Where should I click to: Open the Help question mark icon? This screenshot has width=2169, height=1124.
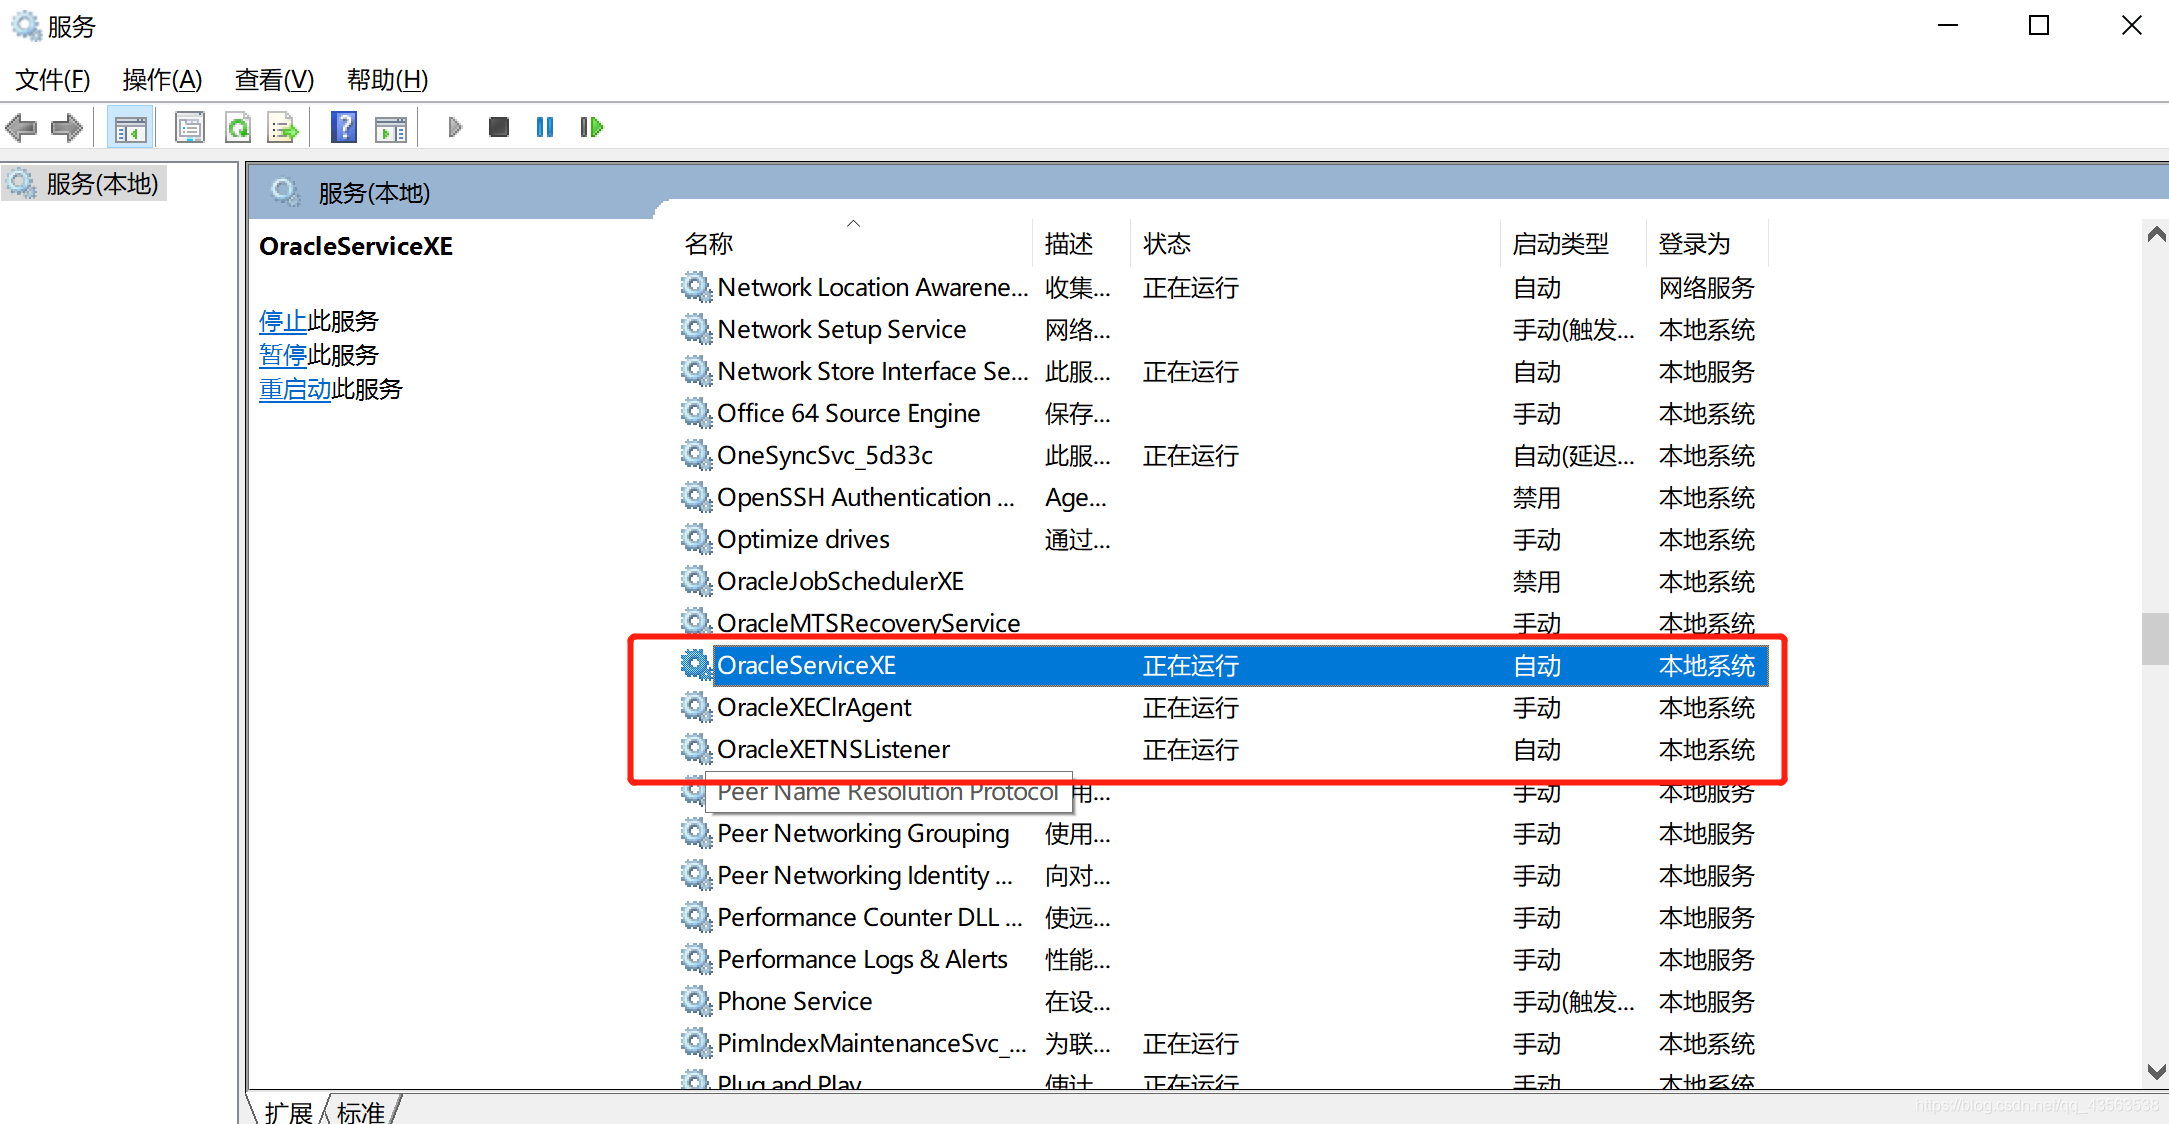[344, 127]
